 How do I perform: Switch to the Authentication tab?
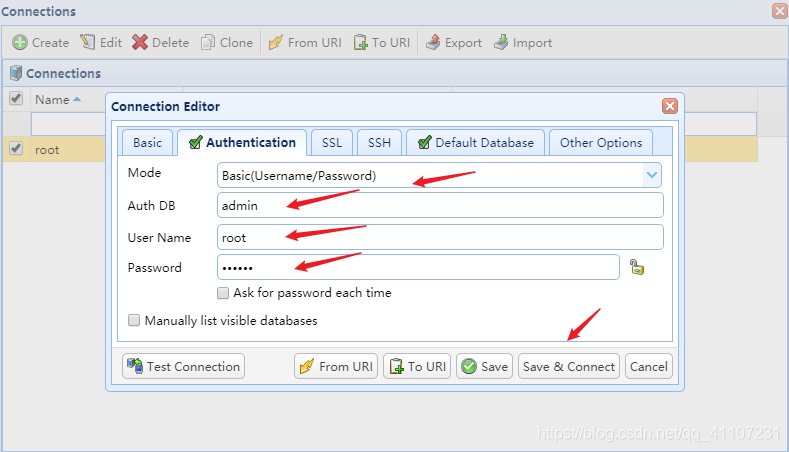[242, 143]
